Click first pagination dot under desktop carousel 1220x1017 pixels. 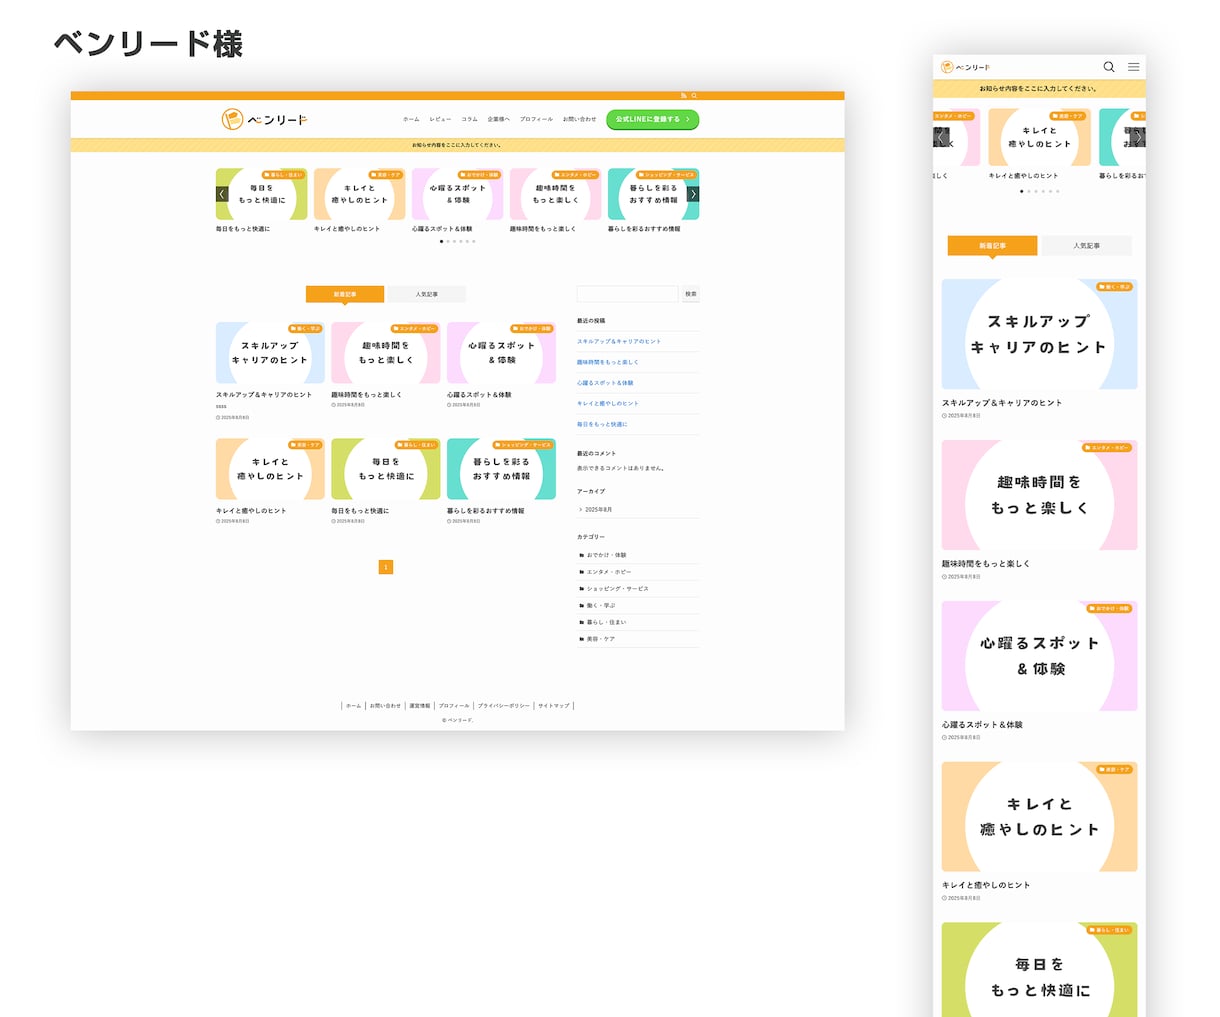tap(441, 241)
